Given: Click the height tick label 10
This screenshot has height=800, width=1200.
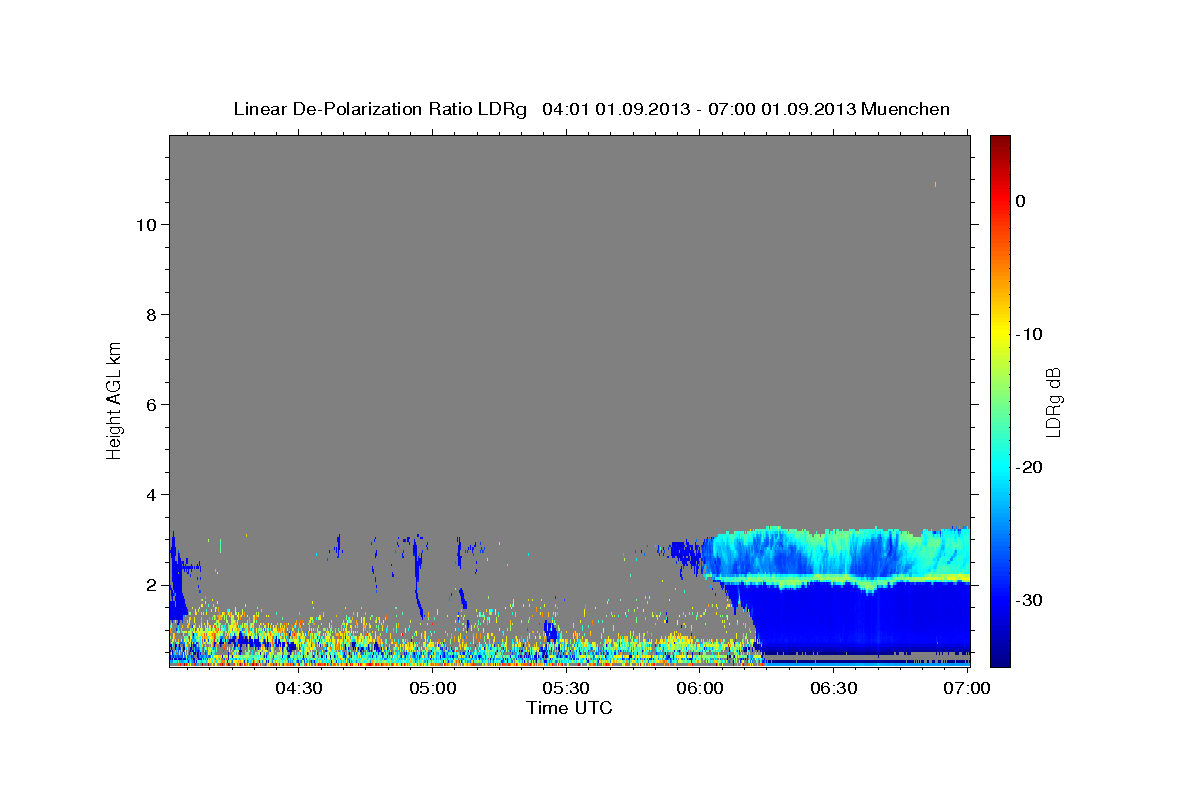Looking at the screenshot, I should tap(145, 224).
